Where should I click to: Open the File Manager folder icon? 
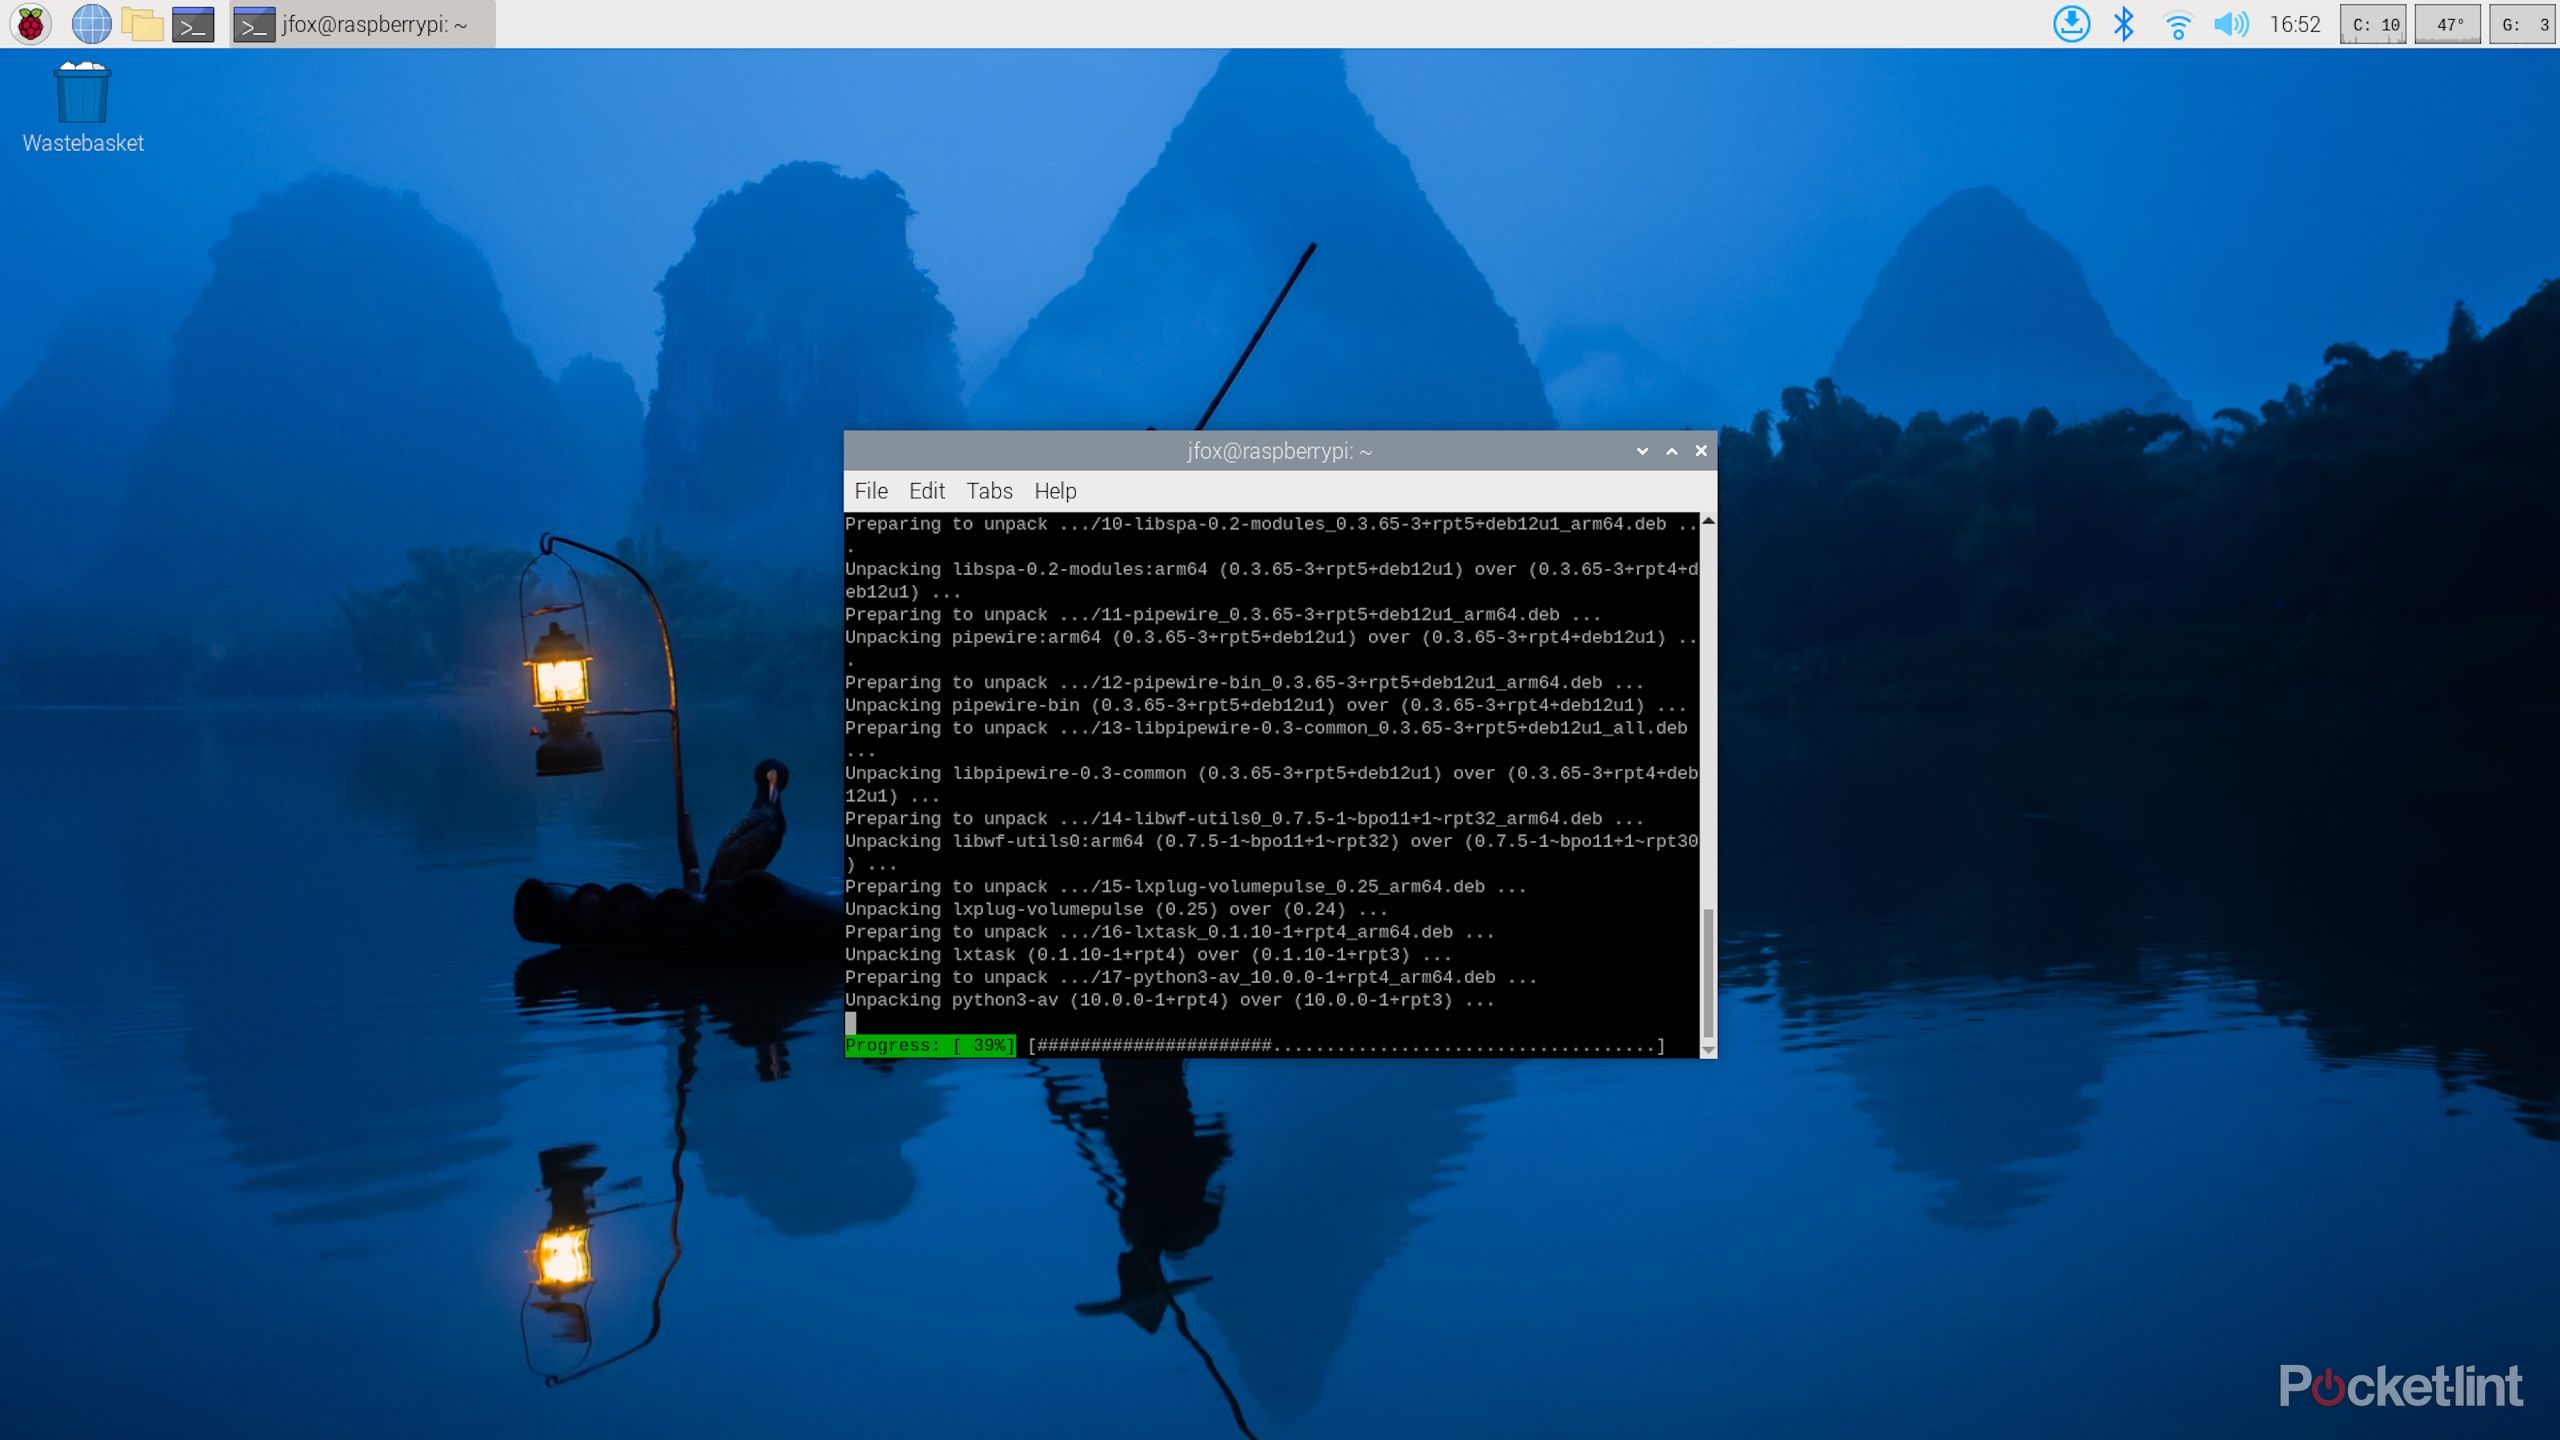[140, 23]
